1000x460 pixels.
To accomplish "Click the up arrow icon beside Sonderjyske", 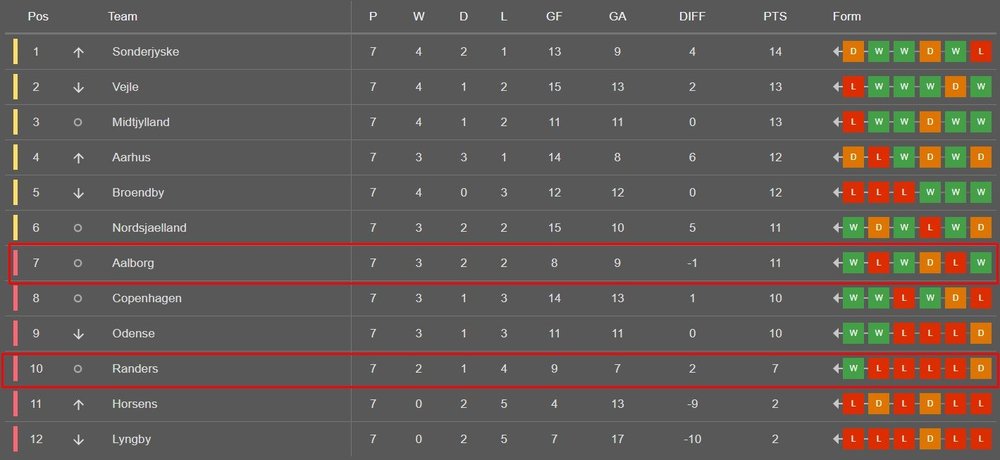I will 78,52.
